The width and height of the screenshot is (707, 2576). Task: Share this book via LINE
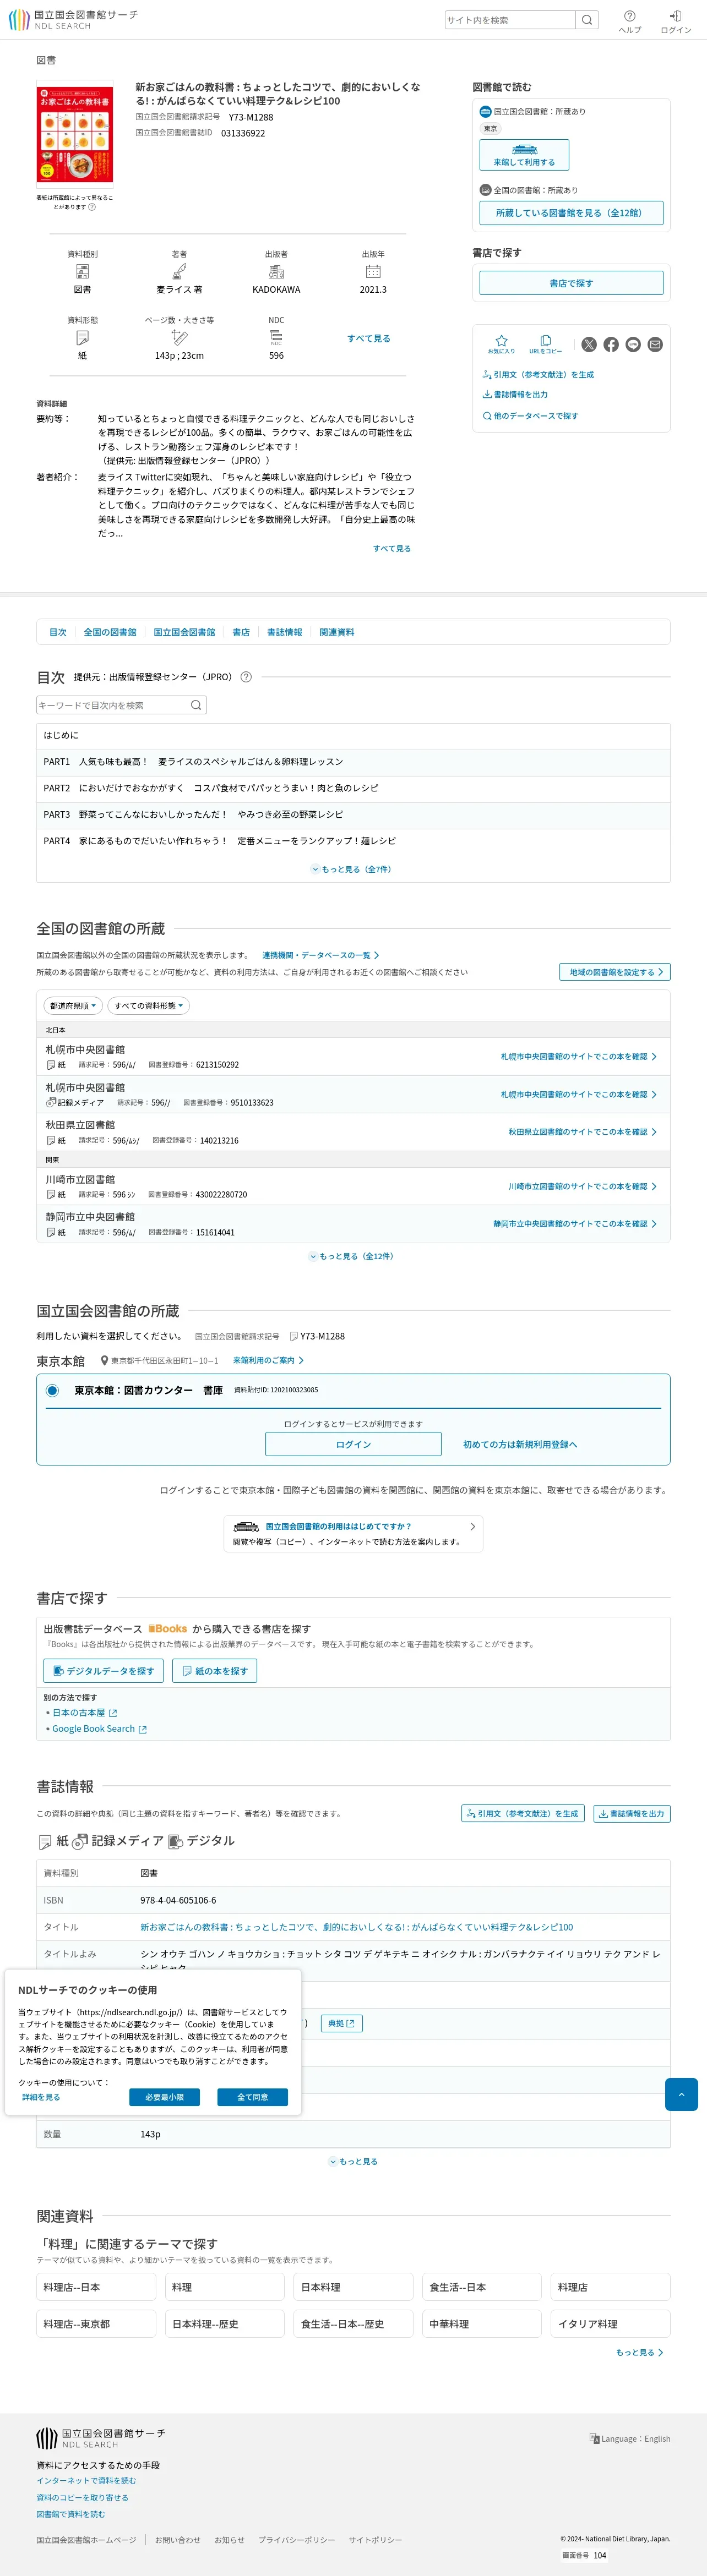(x=633, y=344)
